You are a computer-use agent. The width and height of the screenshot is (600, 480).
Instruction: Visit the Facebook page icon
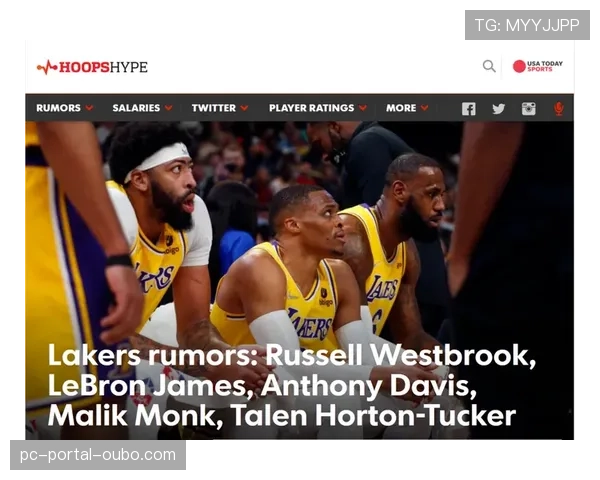[469, 109]
